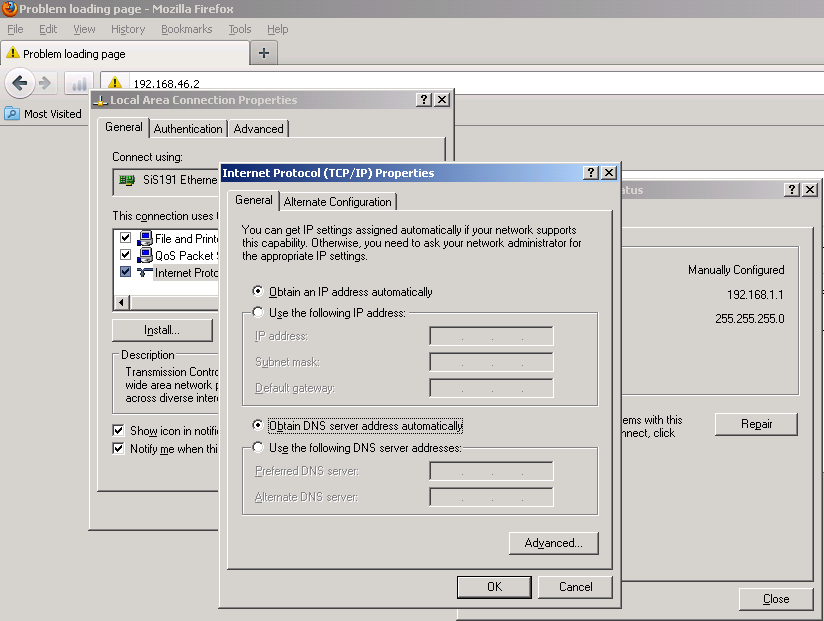Select Use the following DNS server addresses
Viewport: 824px width, 621px height.
coord(258,447)
